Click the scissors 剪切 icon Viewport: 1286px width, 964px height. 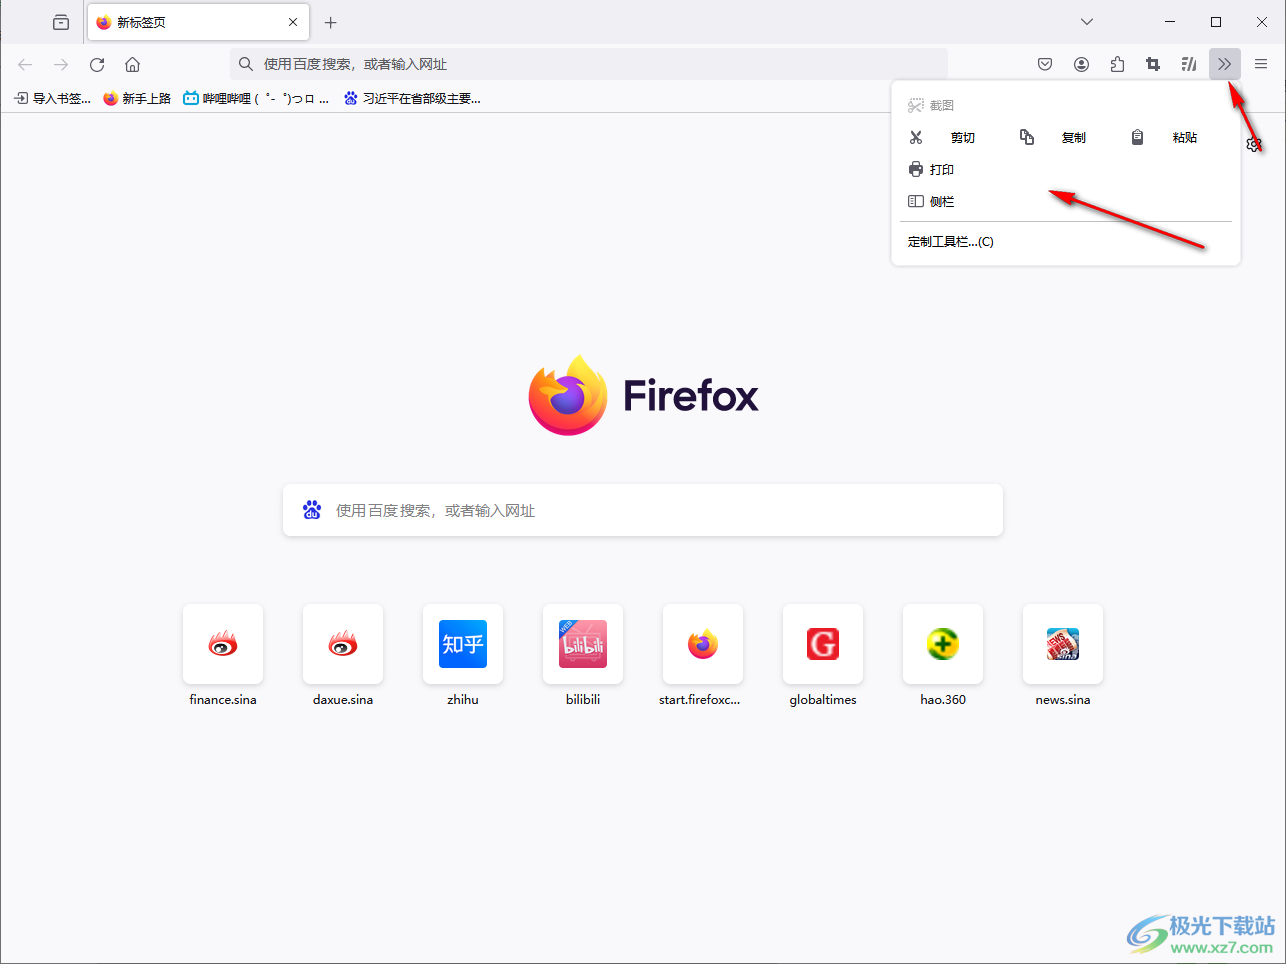(x=916, y=137)
